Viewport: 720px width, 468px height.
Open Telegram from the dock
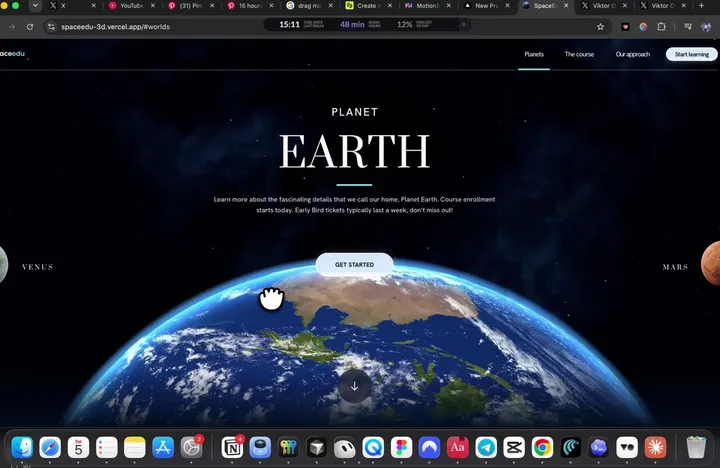(486, 447)
